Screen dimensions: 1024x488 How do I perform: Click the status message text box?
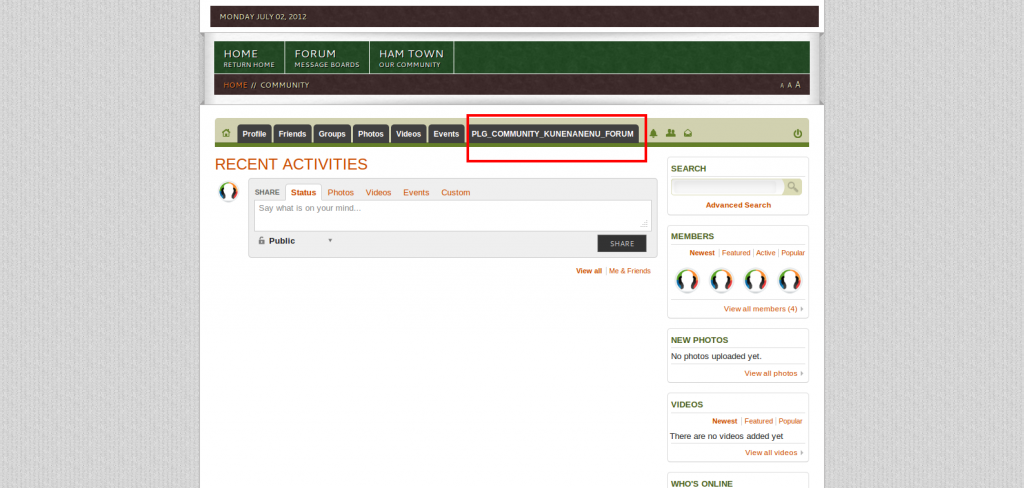click(452, 215)
